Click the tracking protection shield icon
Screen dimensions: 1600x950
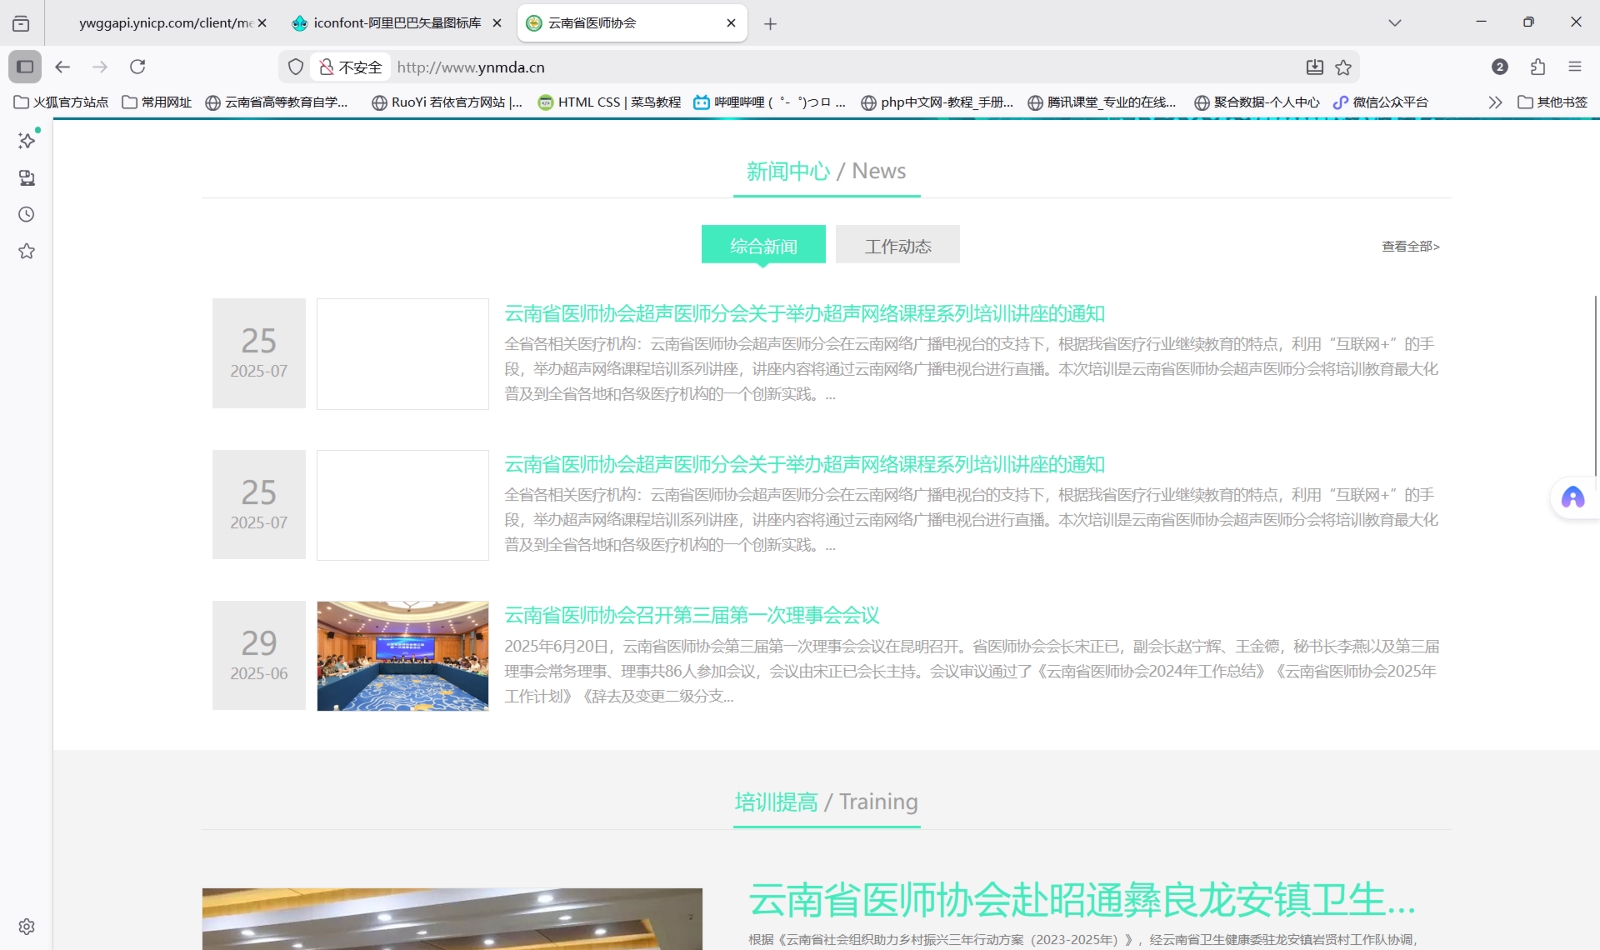coord(294,66)
